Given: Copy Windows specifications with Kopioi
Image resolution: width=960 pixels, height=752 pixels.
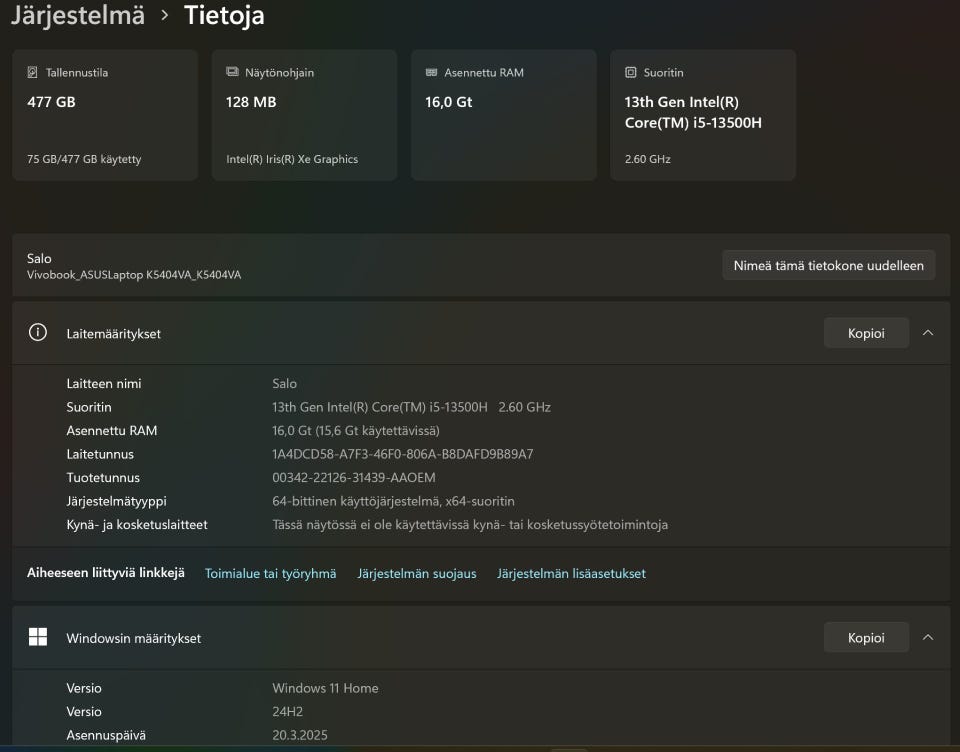Looking at the screenshot, I should pyautogui.click(x=866, y=637).
